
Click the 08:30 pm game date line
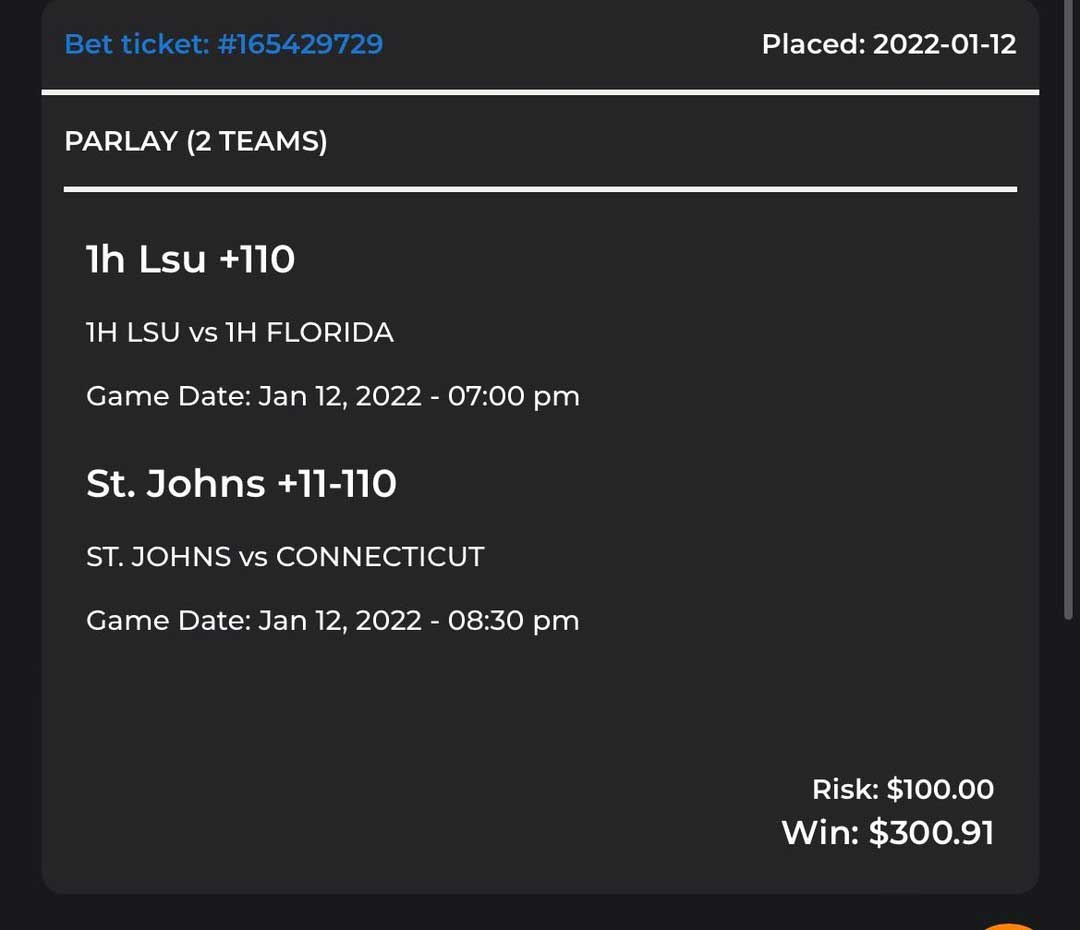(333, 621)
